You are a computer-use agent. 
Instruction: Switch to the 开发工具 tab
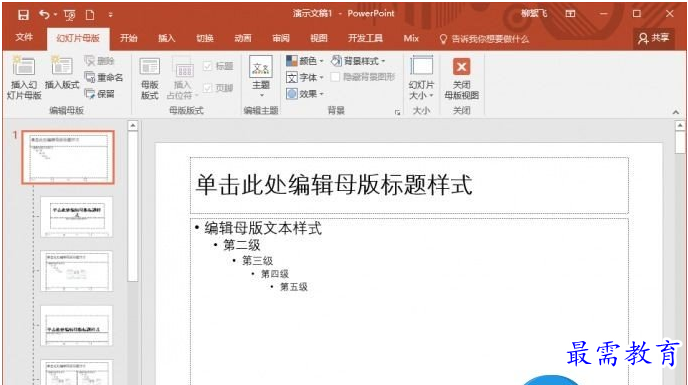[x=365, y=38]
